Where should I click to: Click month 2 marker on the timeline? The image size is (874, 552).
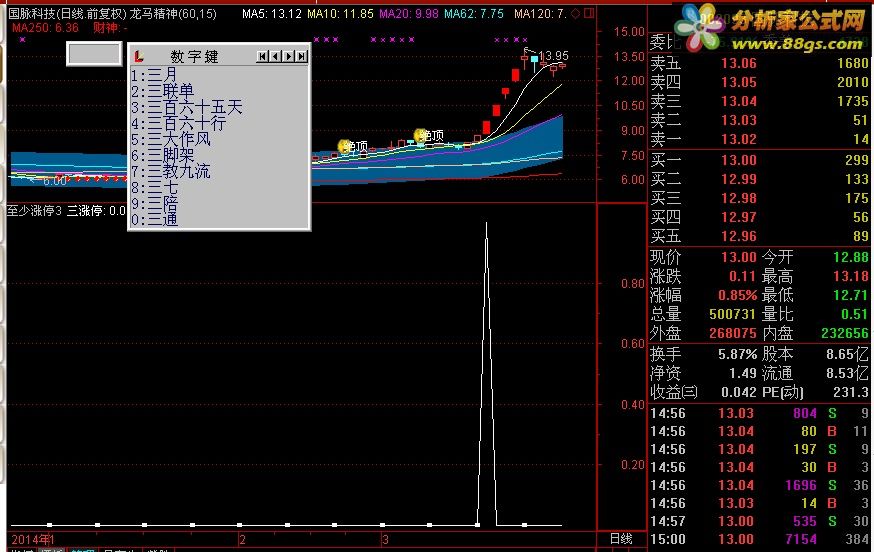242,540
